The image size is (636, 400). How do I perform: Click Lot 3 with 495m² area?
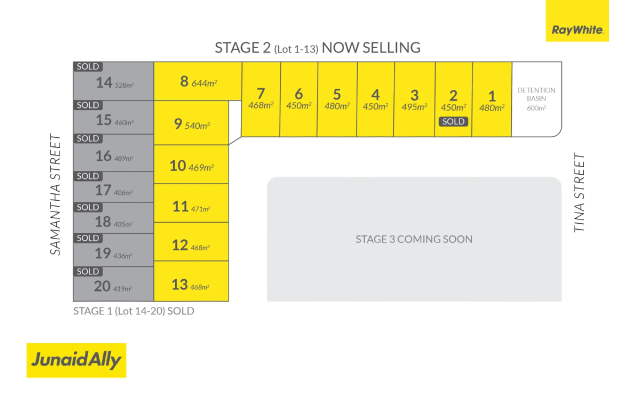(x=413, y=99)
